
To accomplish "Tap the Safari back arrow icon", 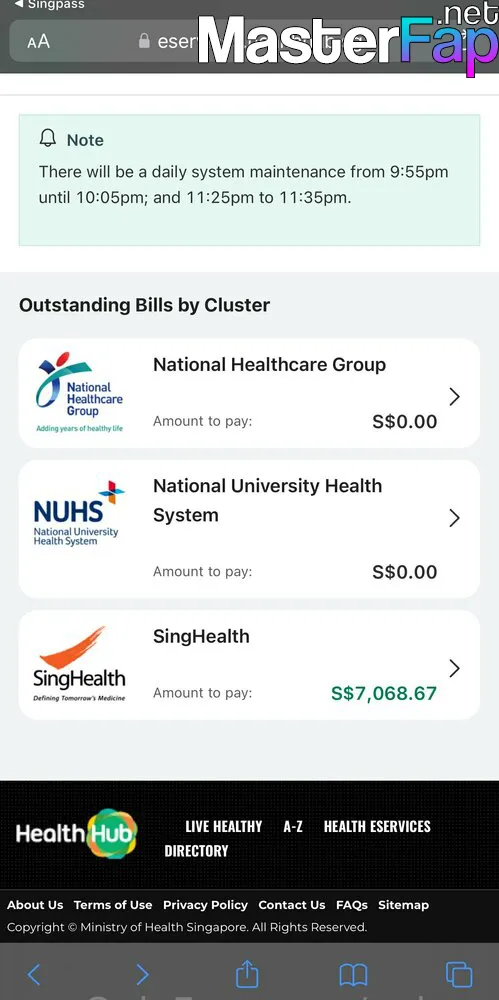I will (x=34, y=974).
